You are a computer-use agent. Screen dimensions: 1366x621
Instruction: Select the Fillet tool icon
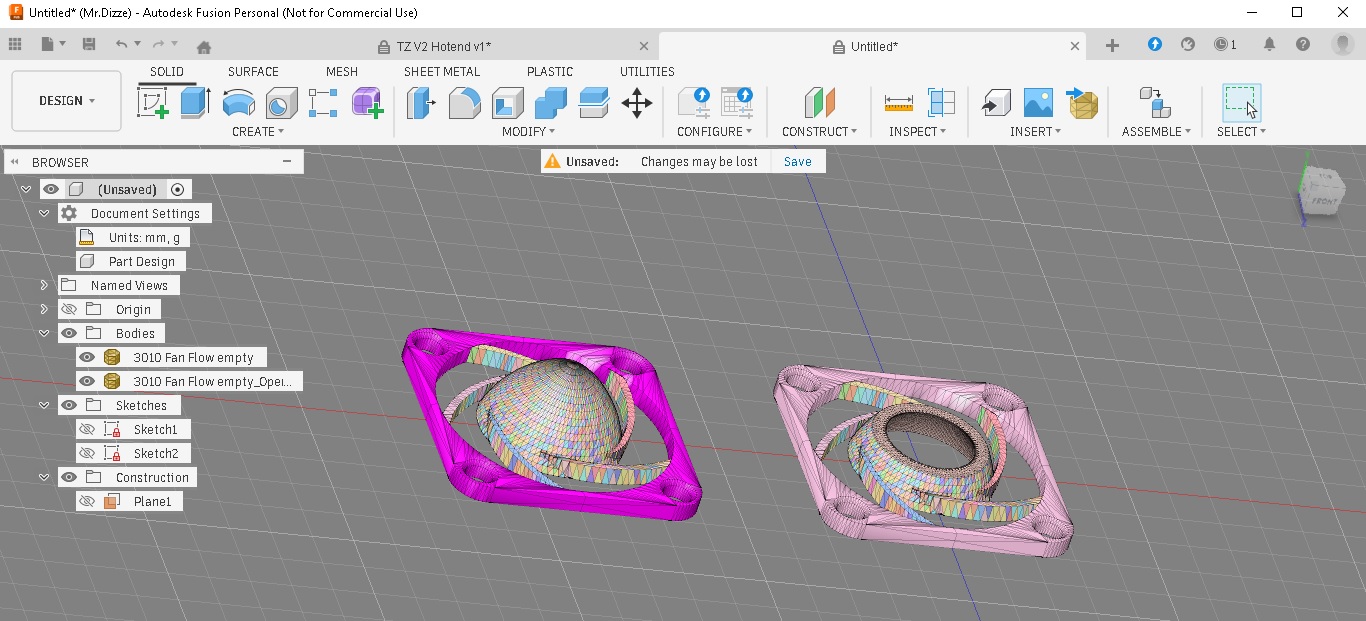[x=464, y=102]
